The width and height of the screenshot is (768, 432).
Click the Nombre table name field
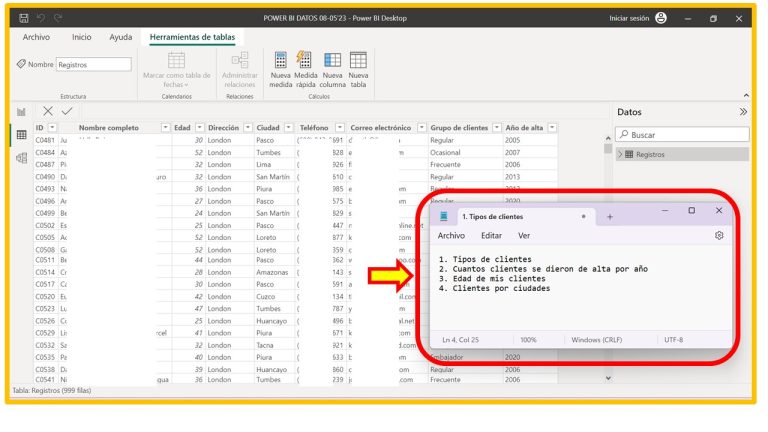pos(93,64)
